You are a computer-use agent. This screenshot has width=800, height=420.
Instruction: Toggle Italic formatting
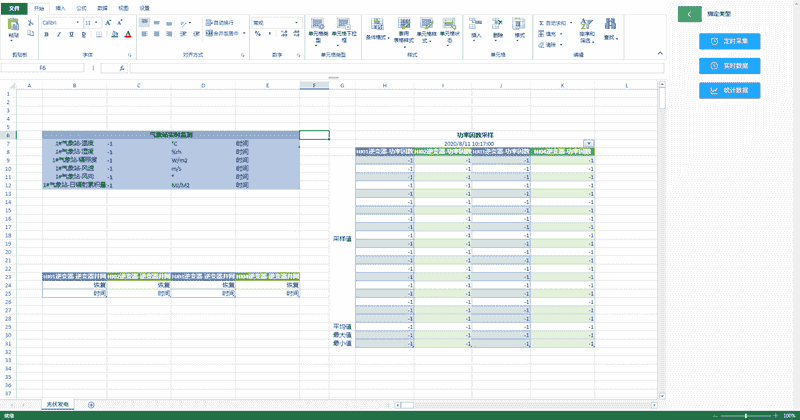point(59,34)
